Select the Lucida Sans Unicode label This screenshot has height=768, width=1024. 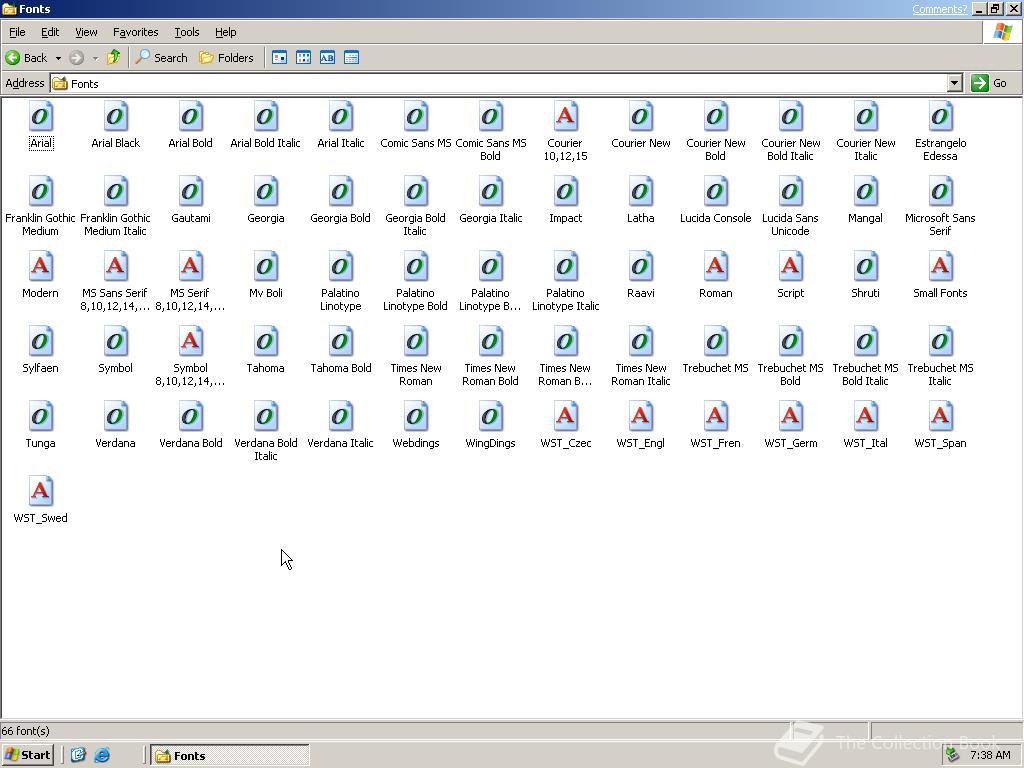[x=790, y=224]
